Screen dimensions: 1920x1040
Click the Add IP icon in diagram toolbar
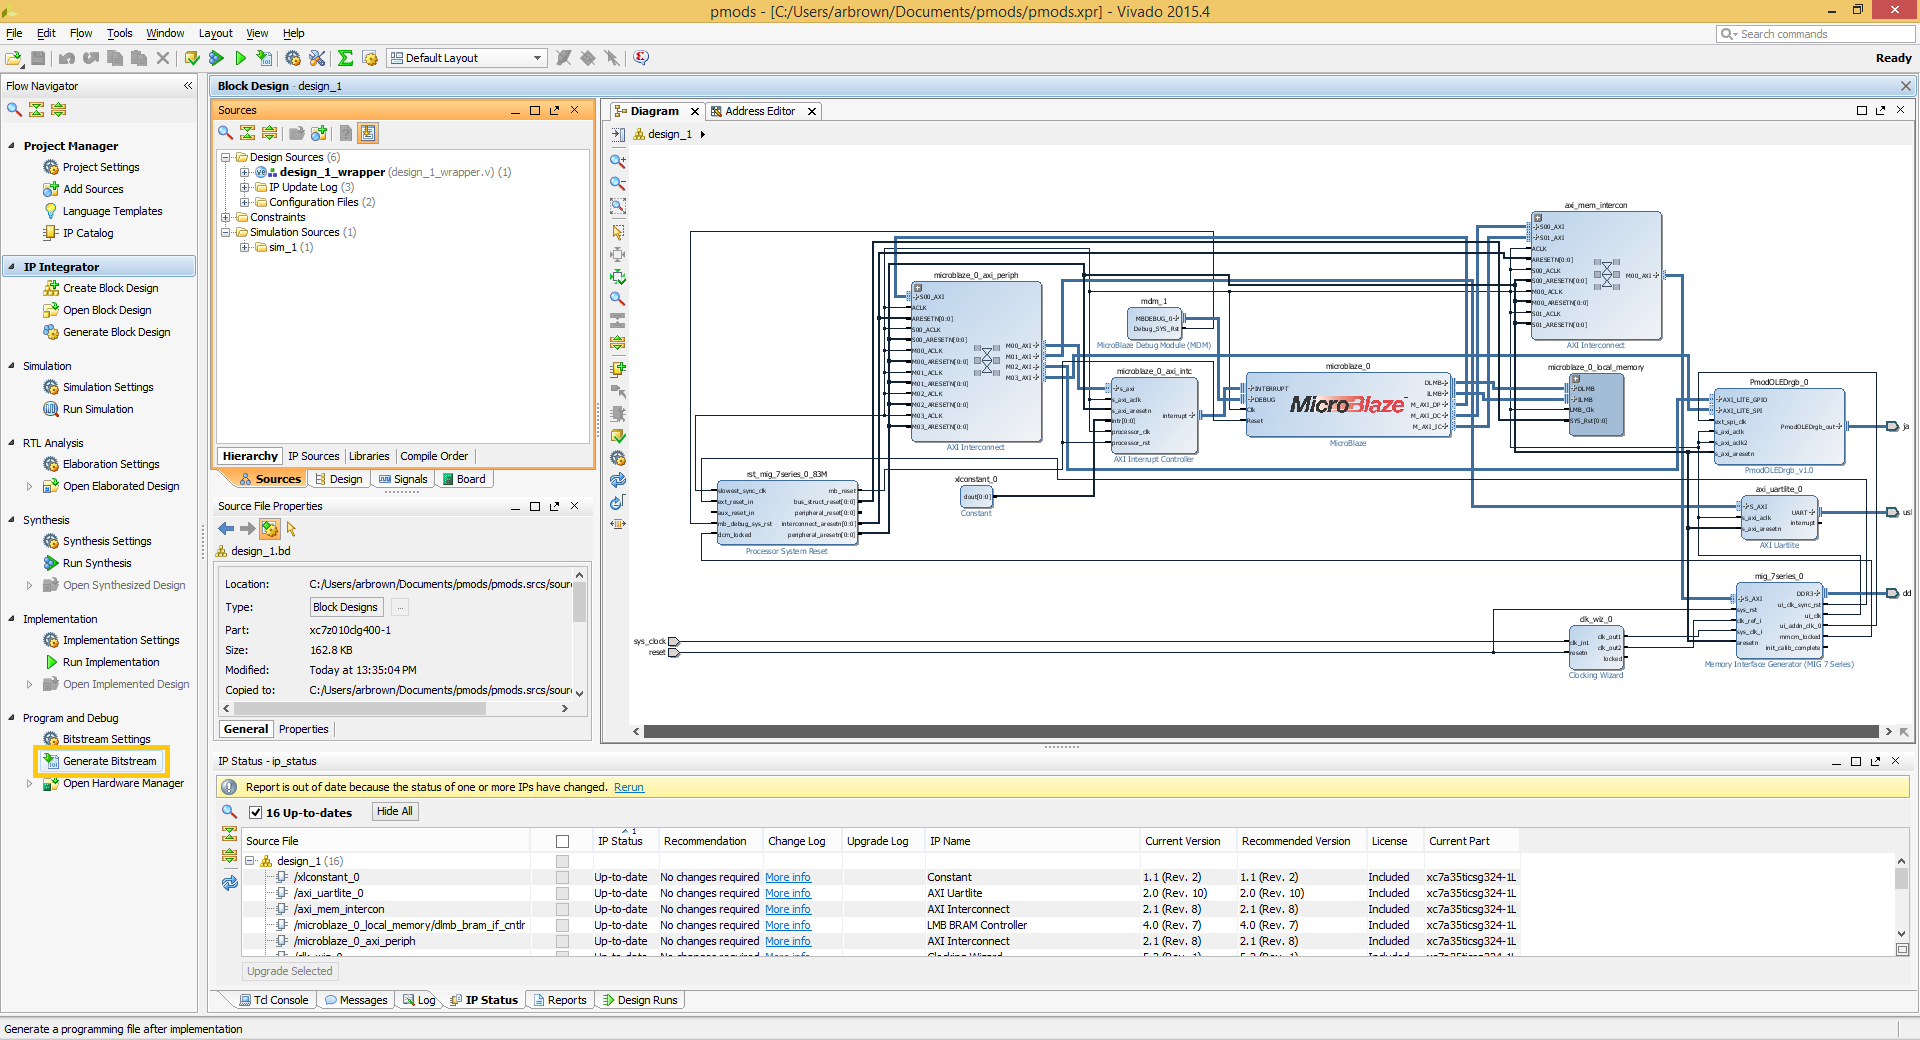pyautogui.click(x=618, y=368)
